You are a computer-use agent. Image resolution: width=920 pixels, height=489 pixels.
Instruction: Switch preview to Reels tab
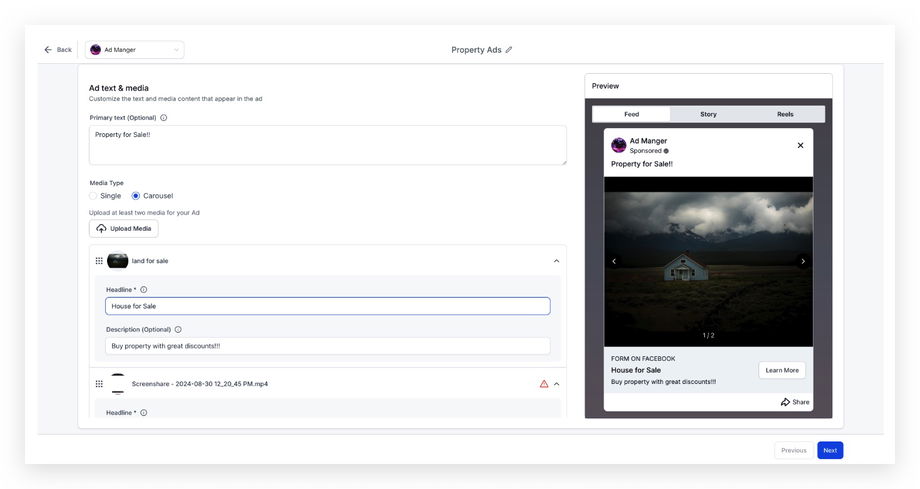pyautogui.click(x=785, y=114)
